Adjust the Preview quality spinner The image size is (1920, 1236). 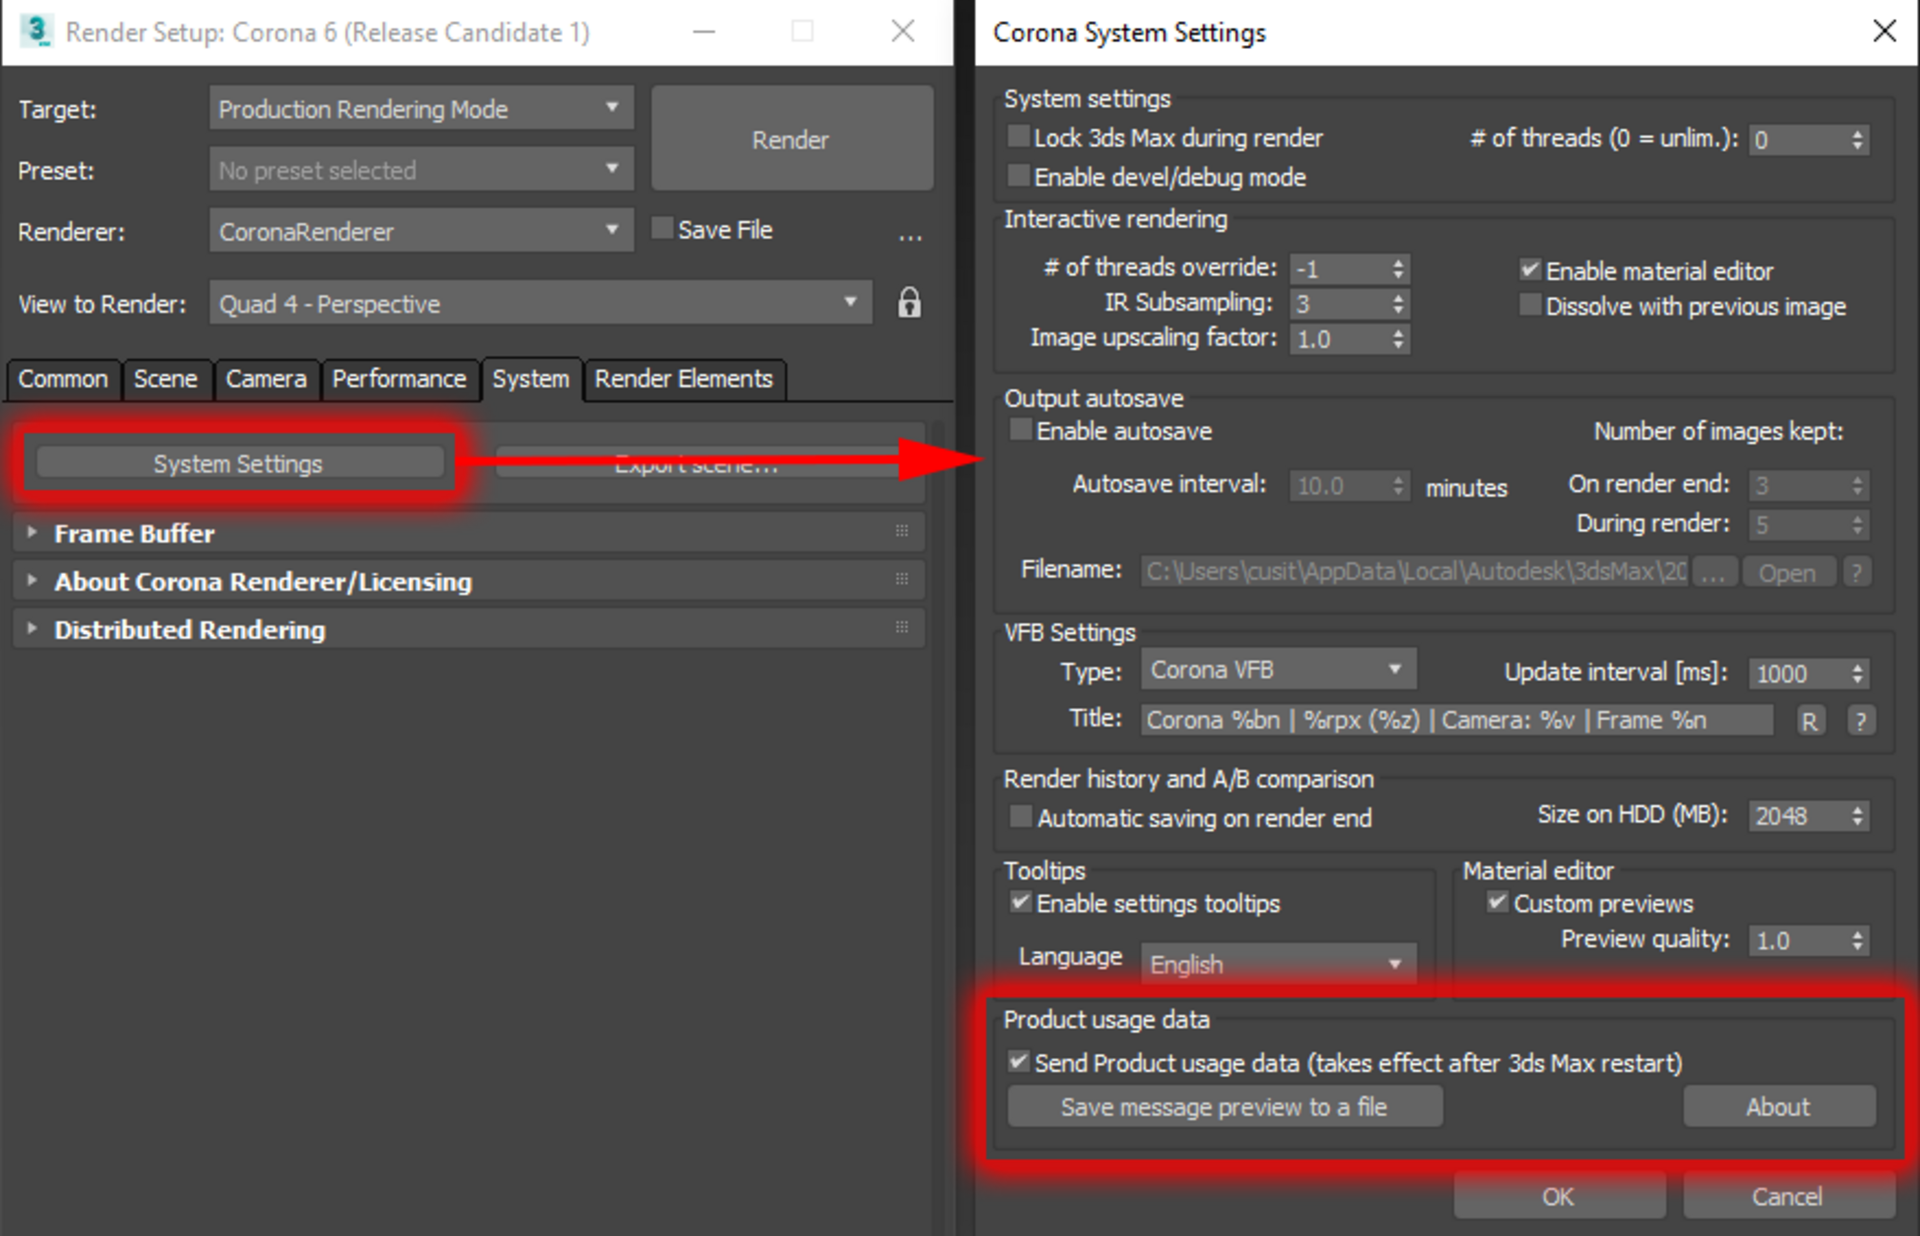click(1857, 940)
